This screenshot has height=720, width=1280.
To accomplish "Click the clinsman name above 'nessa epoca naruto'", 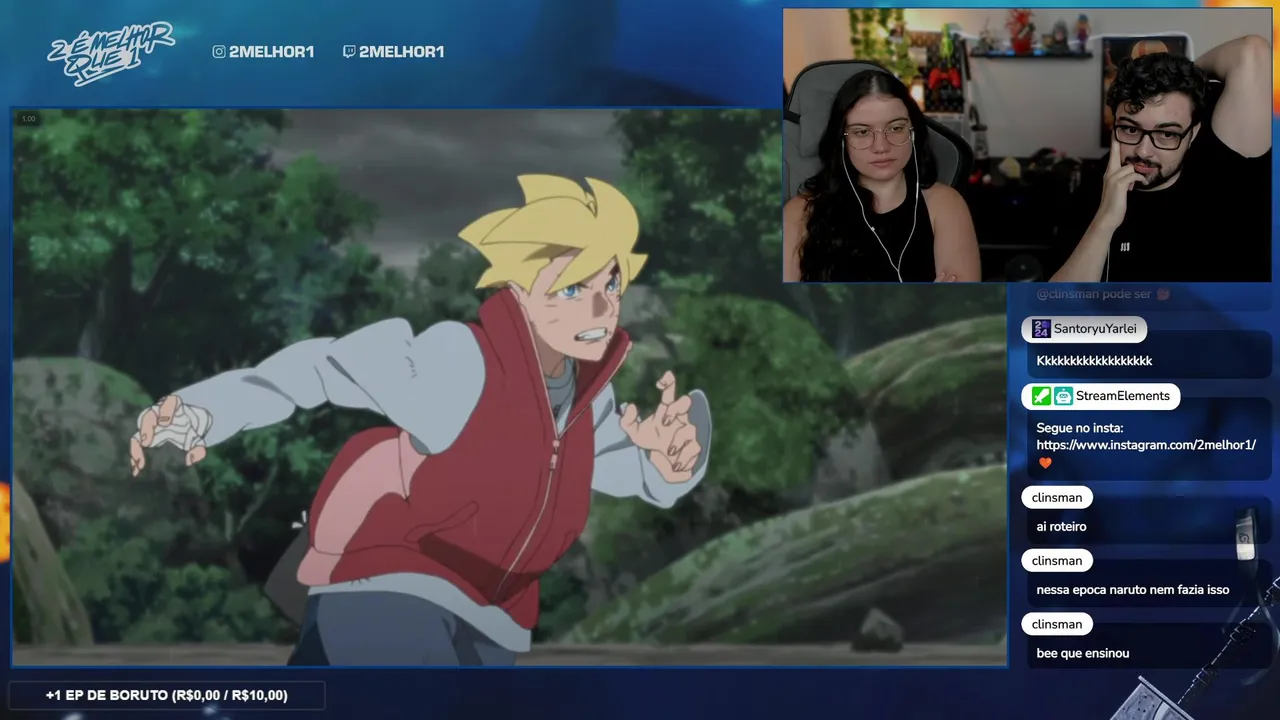I will pos(1057,560).
